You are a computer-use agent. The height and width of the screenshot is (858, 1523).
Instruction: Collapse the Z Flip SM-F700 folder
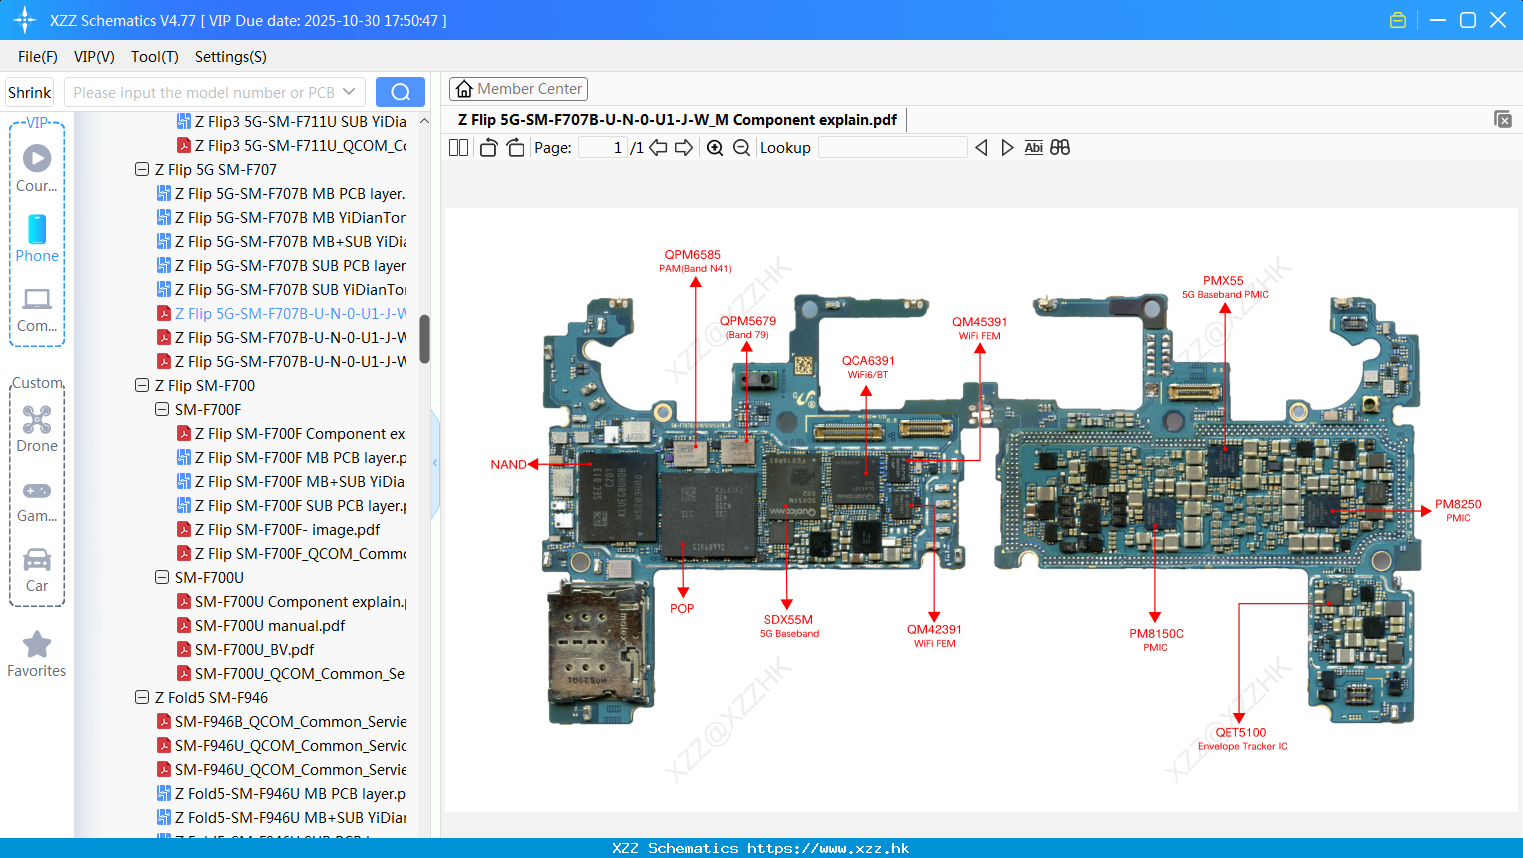(142, 385)
